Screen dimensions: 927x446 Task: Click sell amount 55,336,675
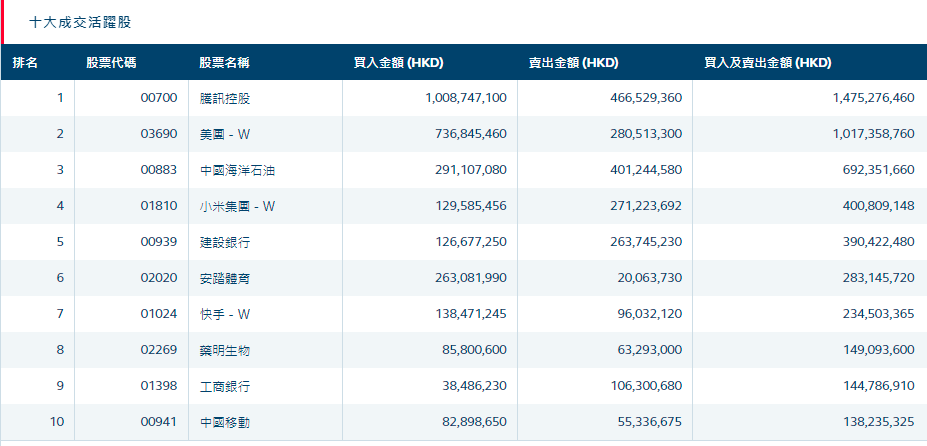[649, 422]
